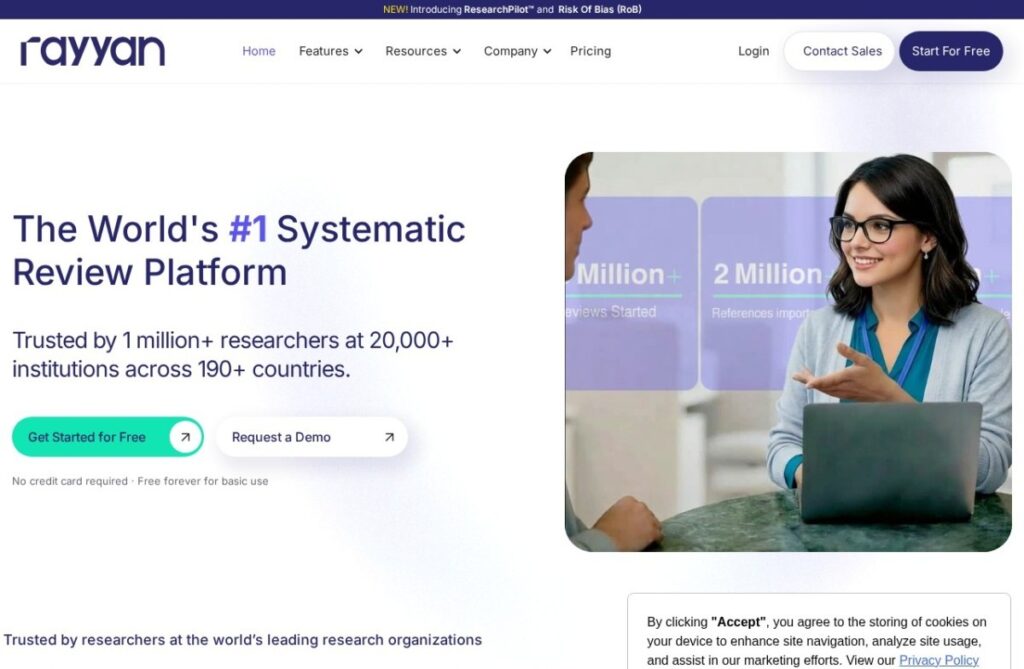
Task: Expand the Company dropdown chevron
Action: coord(547,52)
